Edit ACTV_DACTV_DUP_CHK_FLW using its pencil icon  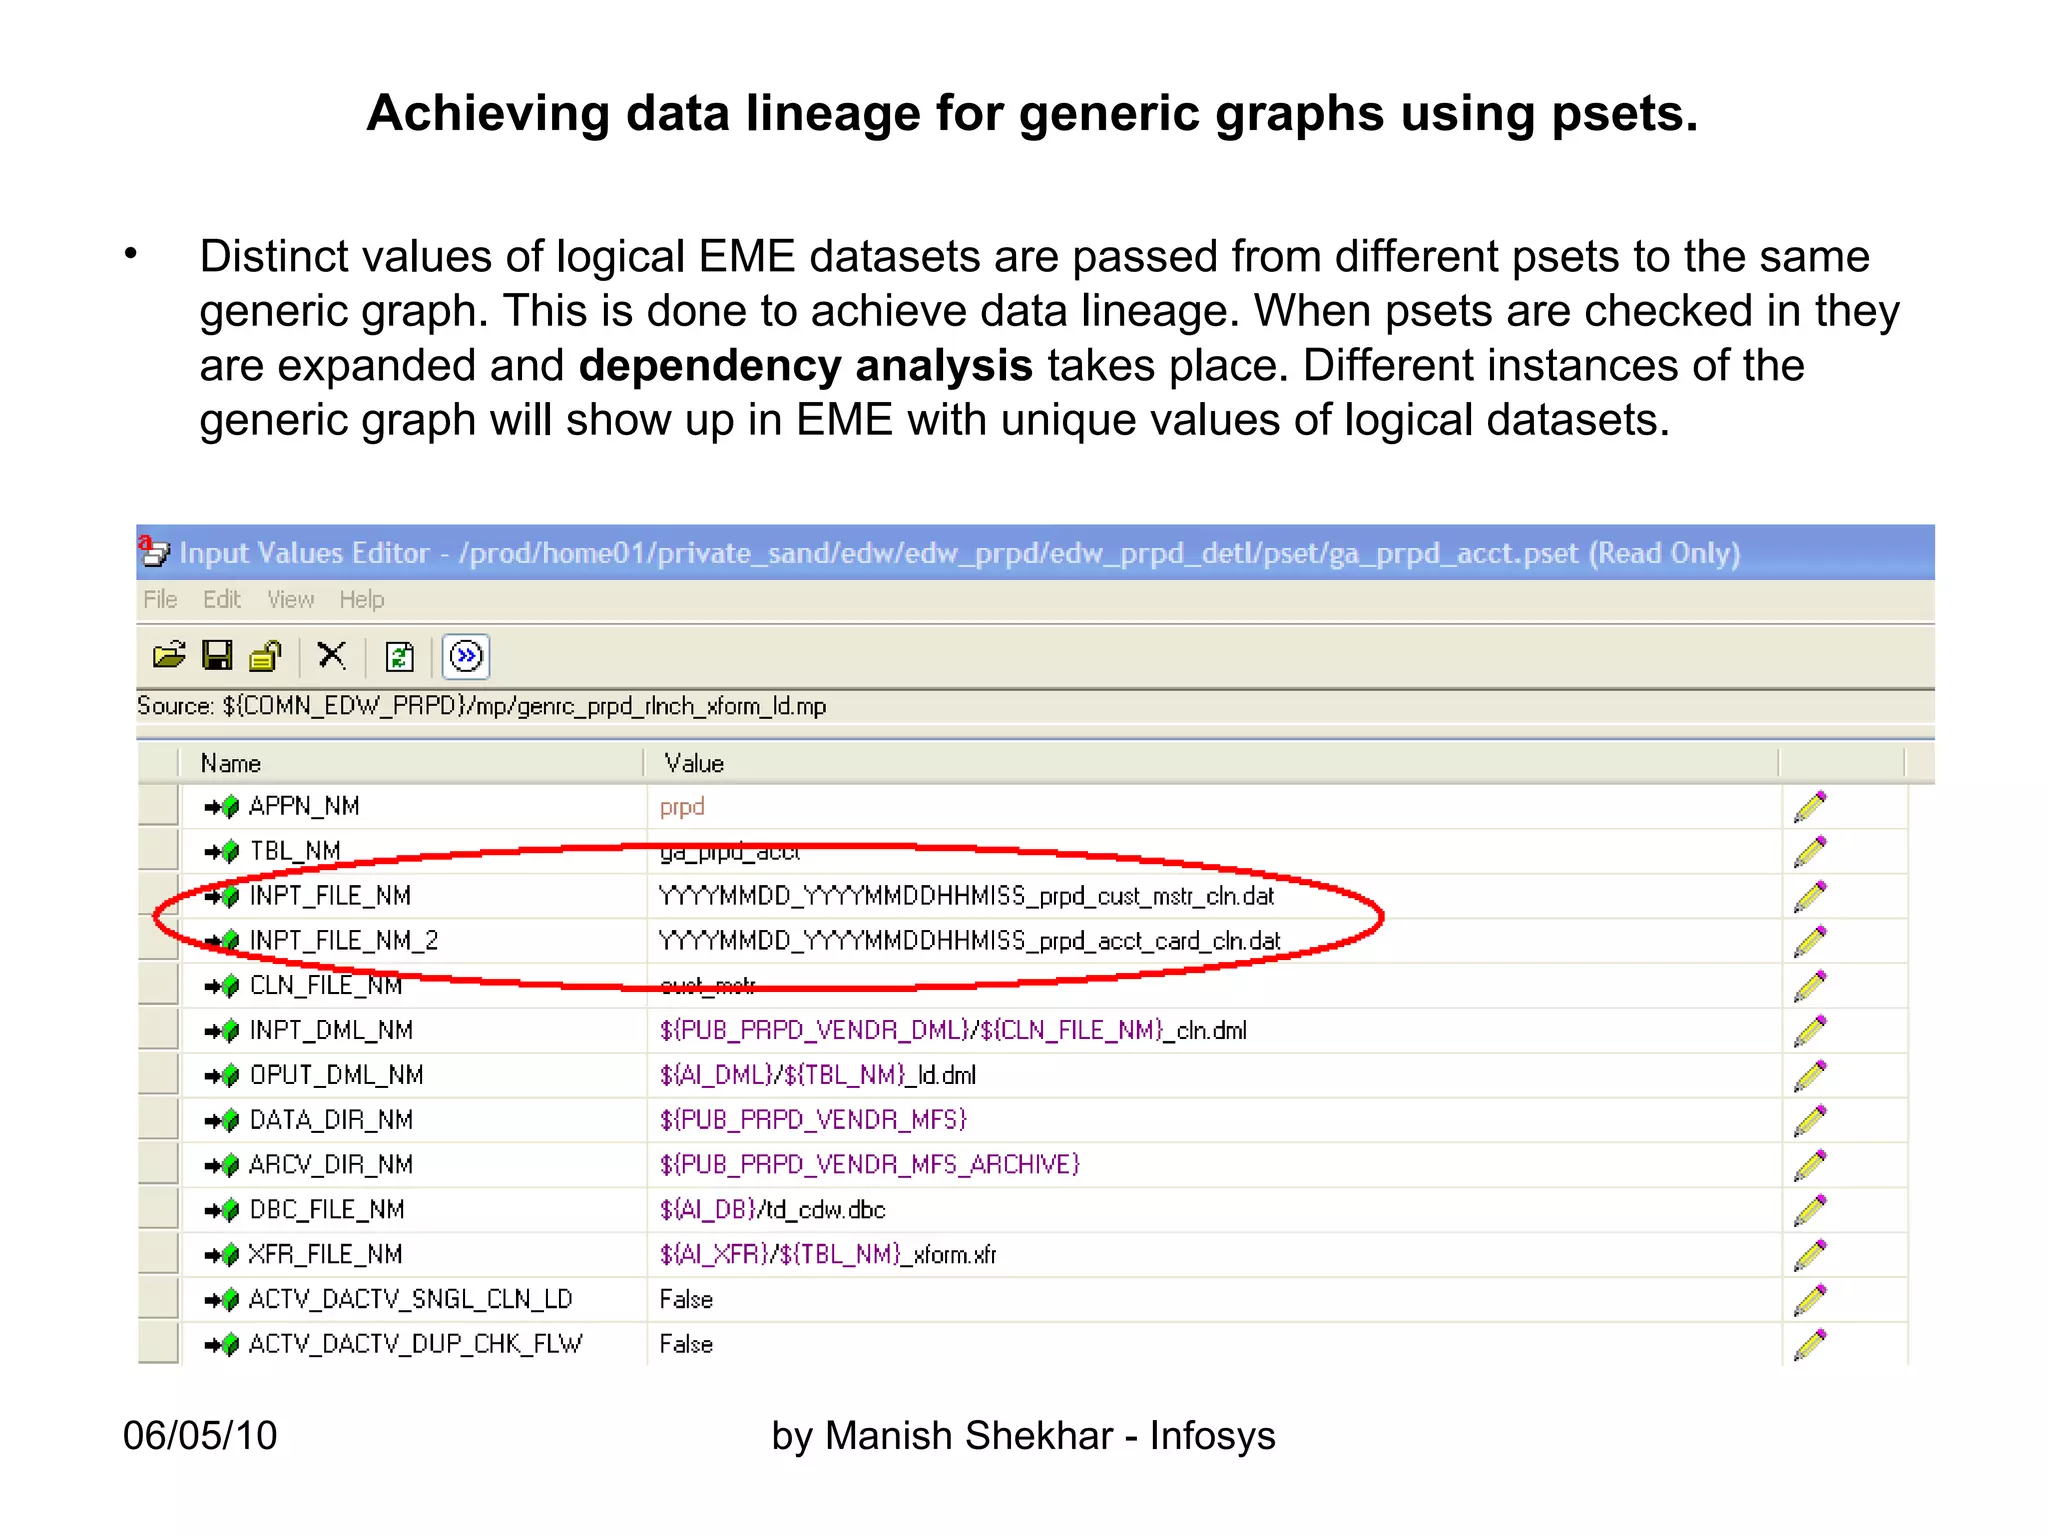point(1809,1345)
